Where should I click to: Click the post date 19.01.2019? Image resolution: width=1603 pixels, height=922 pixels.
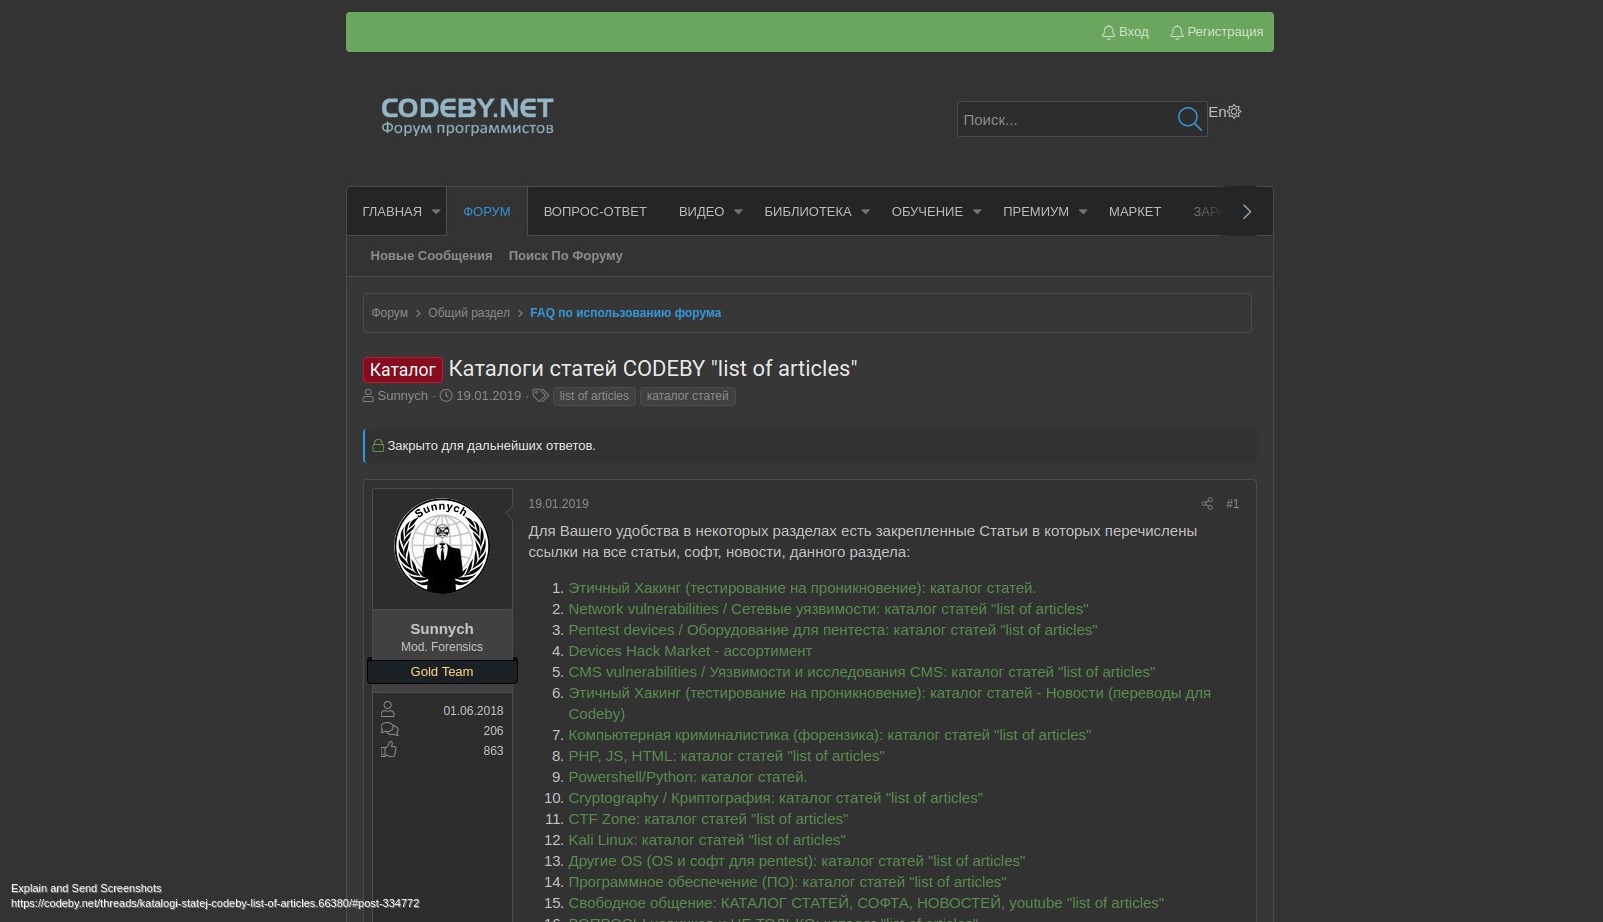coord(558,504)
